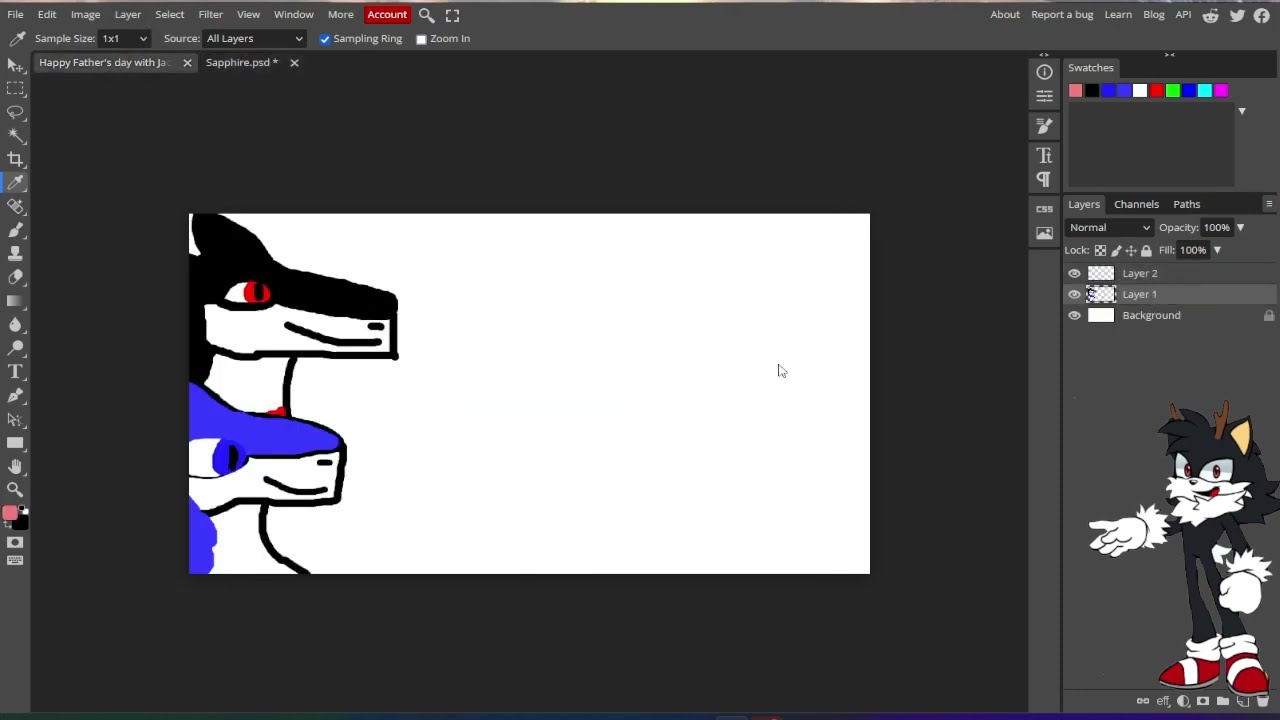Open the Filter menu
The width and height of the screenshot is (1280, 720).
pyautogui.click(x=210, y=15)
